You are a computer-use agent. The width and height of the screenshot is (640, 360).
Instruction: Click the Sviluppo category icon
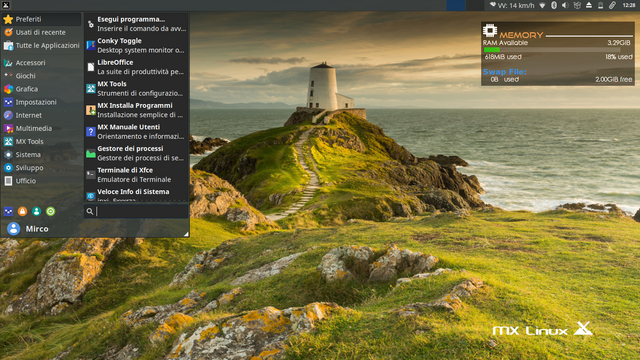pyautogui.click(x=8, y=168)
